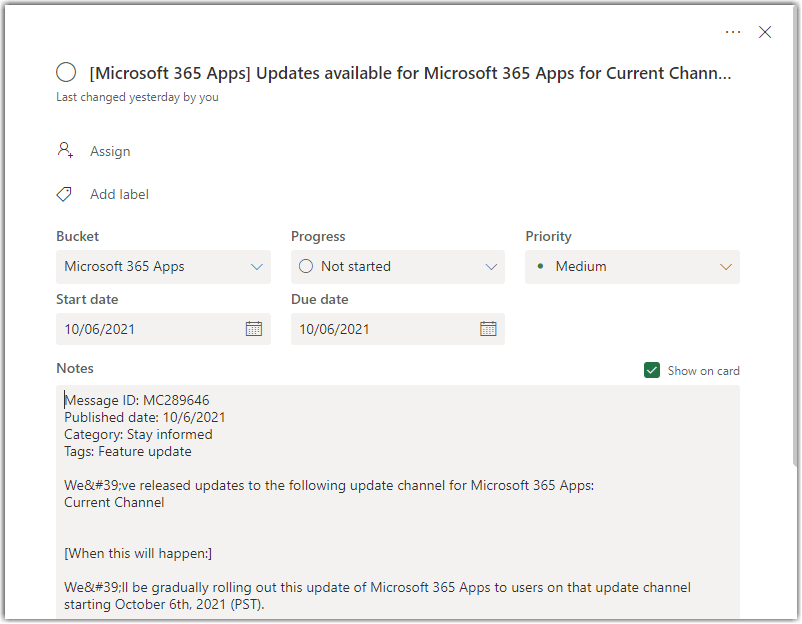Click the label tag icon
This screenshot has height=624, width=802.
pos(65,194)
